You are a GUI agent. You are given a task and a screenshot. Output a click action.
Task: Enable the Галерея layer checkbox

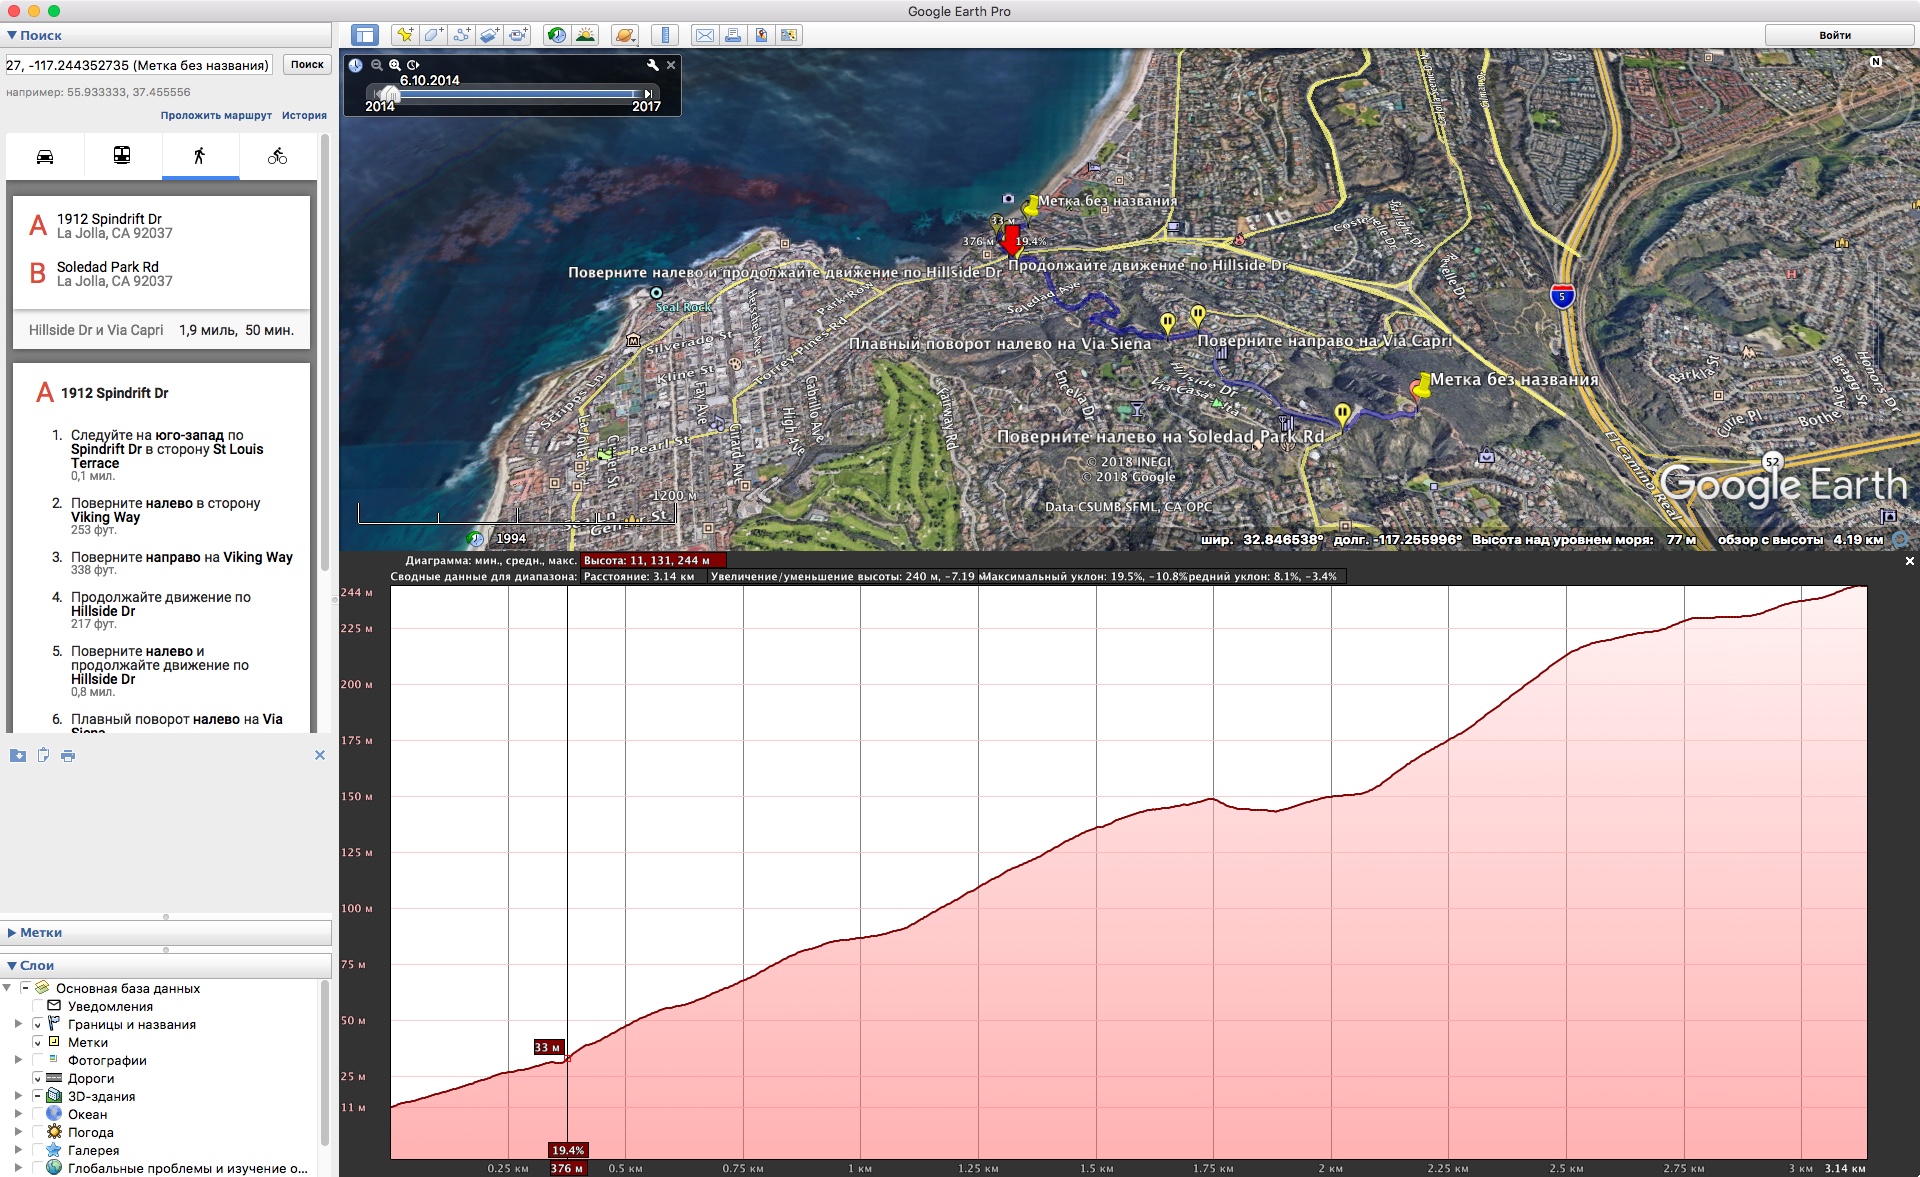(38, 1150)
